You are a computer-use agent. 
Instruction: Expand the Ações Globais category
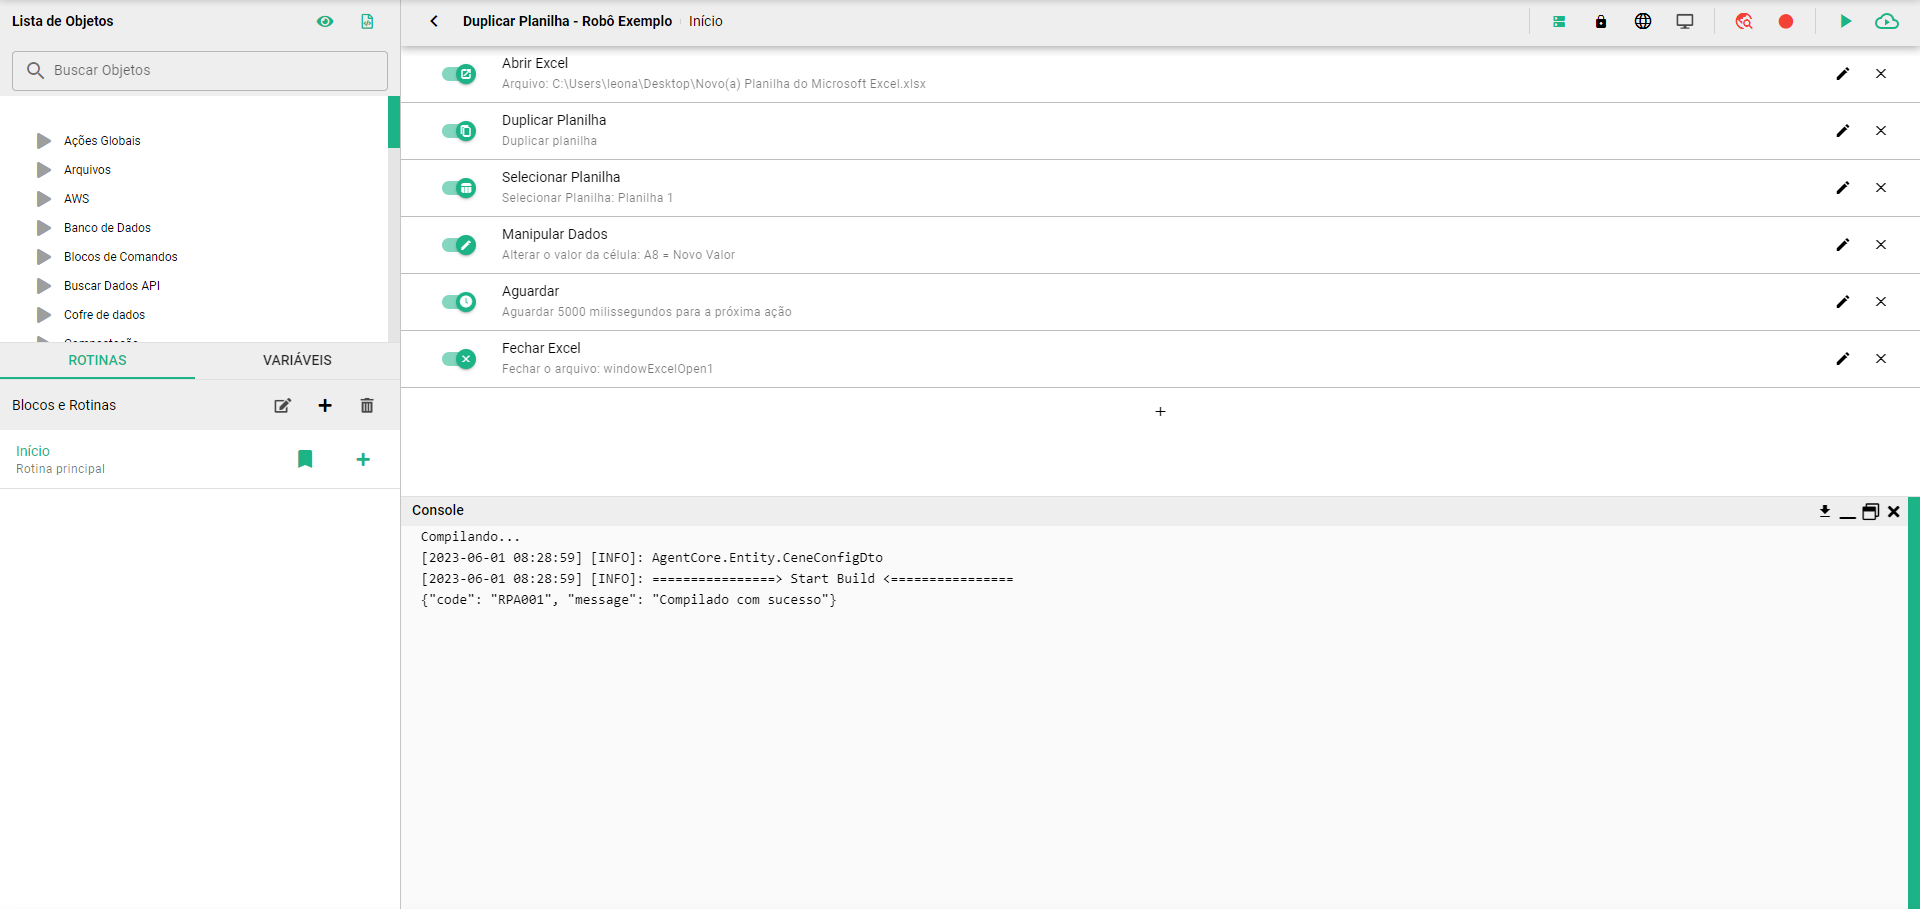(x=44, y=141)
